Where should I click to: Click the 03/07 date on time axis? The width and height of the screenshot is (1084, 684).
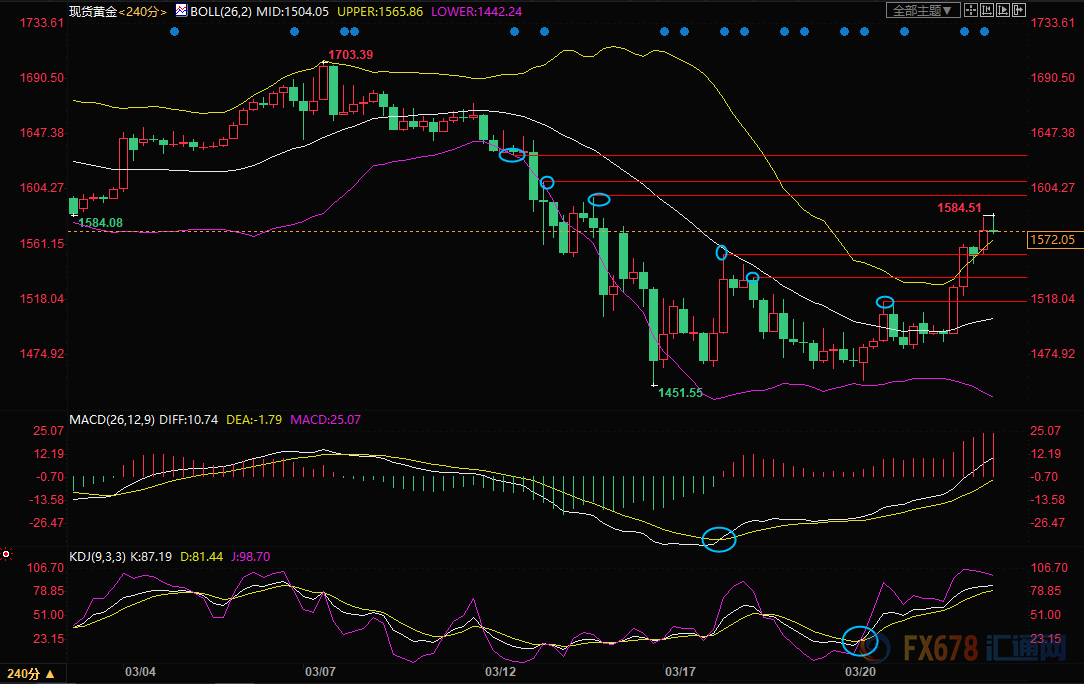(x=320, y=672)
